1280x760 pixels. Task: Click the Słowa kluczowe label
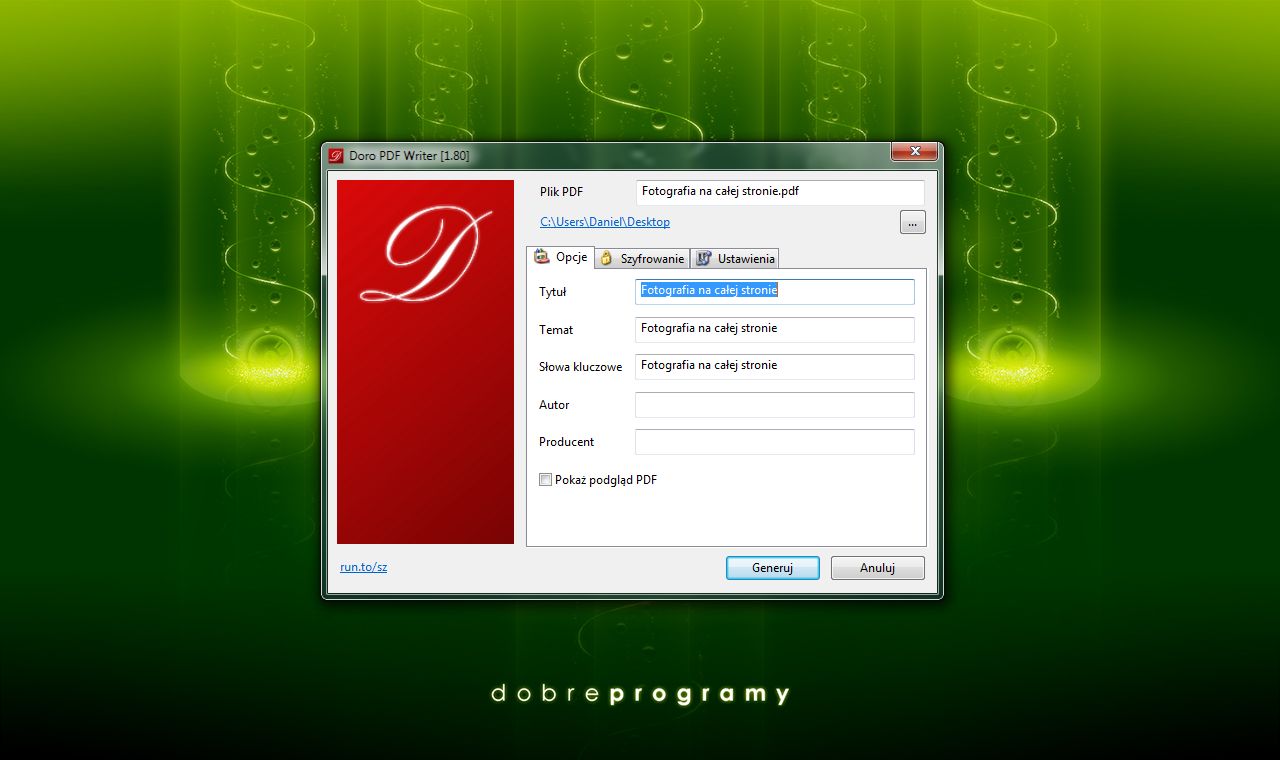click(580, 367)
